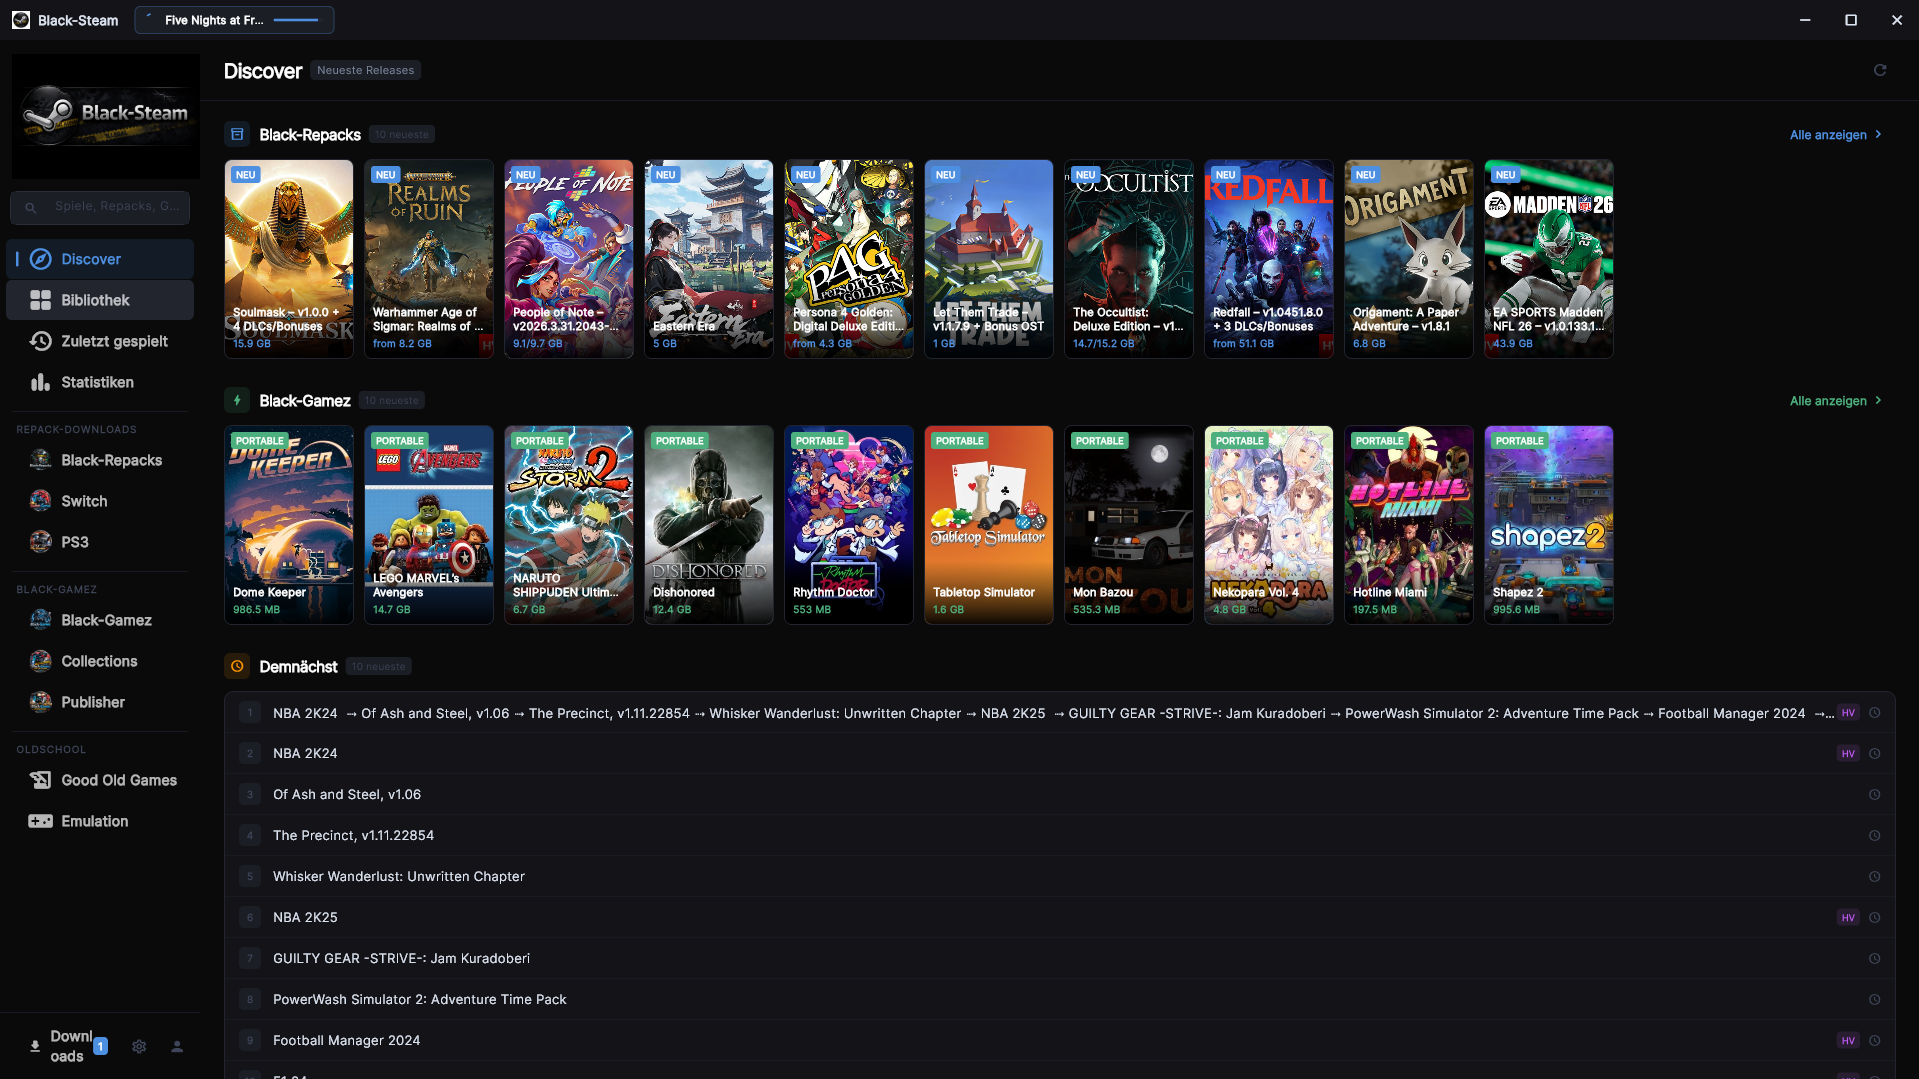Show all Black-Gamez via Alle anzeigen
The image size is (1919, 1079).
[1836, 400]
